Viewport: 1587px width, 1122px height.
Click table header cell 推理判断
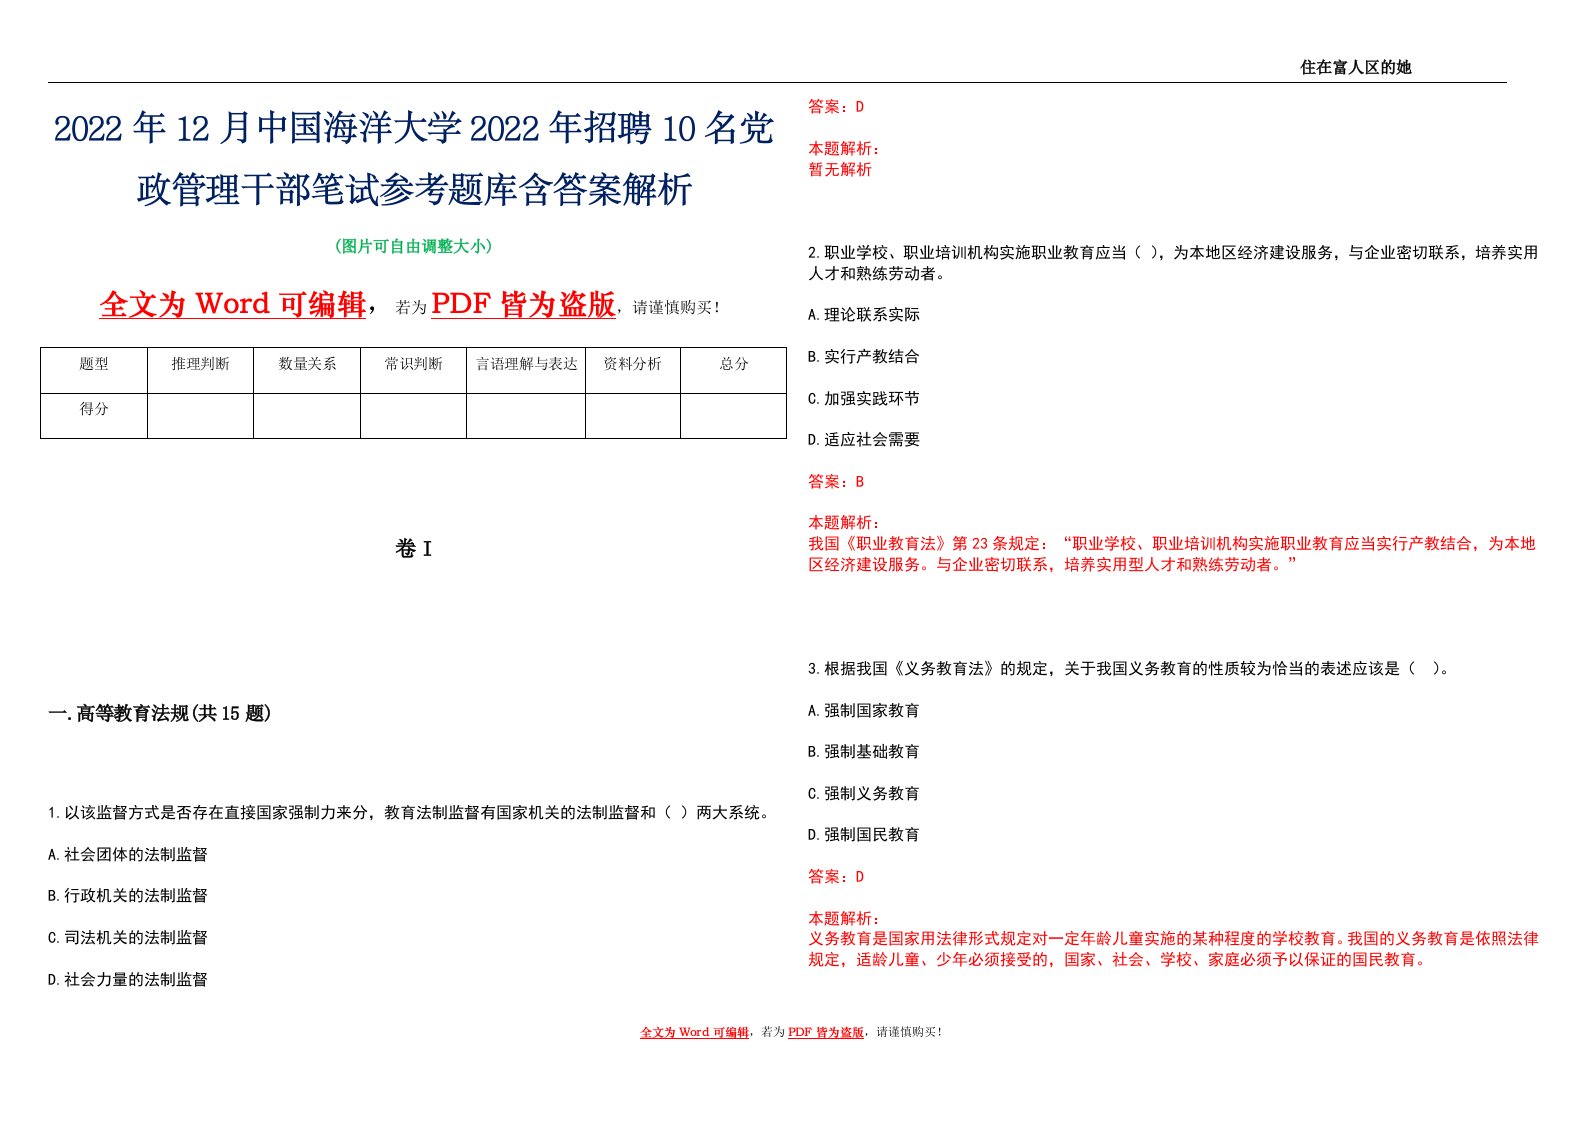[200, 370]
